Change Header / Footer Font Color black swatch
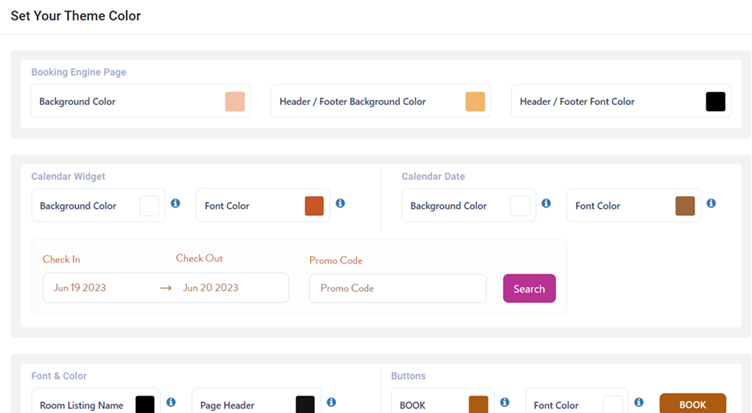 coord(715,101)
